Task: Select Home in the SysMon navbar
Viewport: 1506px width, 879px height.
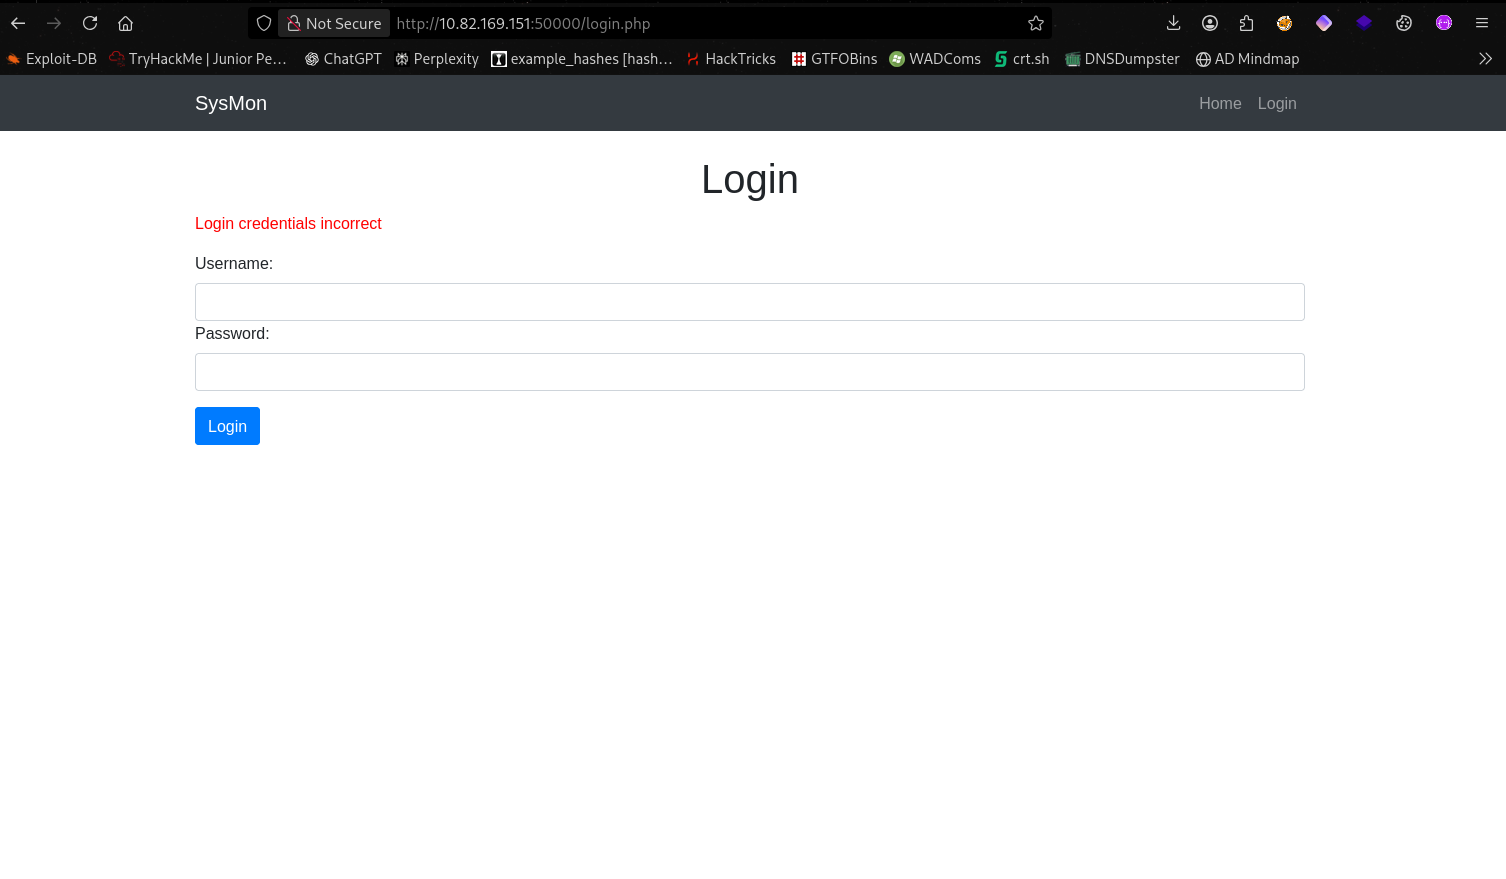Action: click(x=1220, y=103)
